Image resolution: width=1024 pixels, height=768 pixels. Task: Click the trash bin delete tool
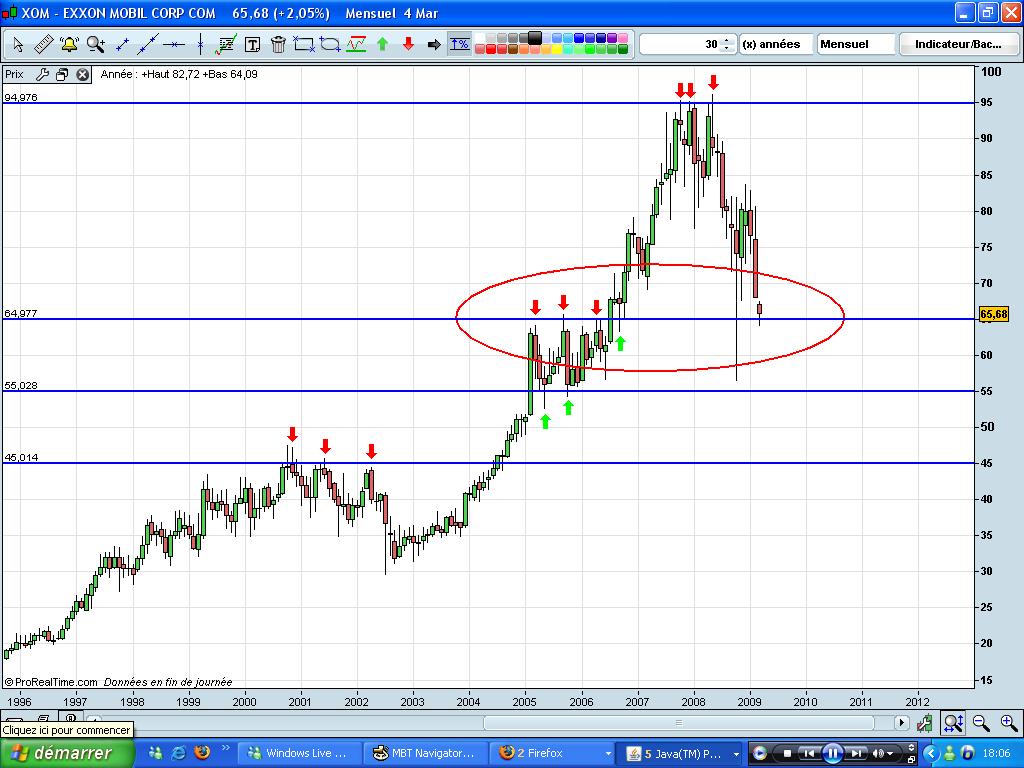[x=278, y=44]
